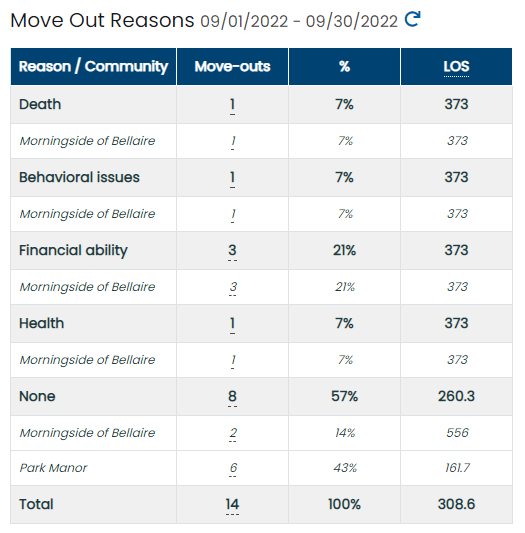Viewport: 525px width, 533px height.
Task: Click the Financial ability move-outs number 3
Action: 232,251
